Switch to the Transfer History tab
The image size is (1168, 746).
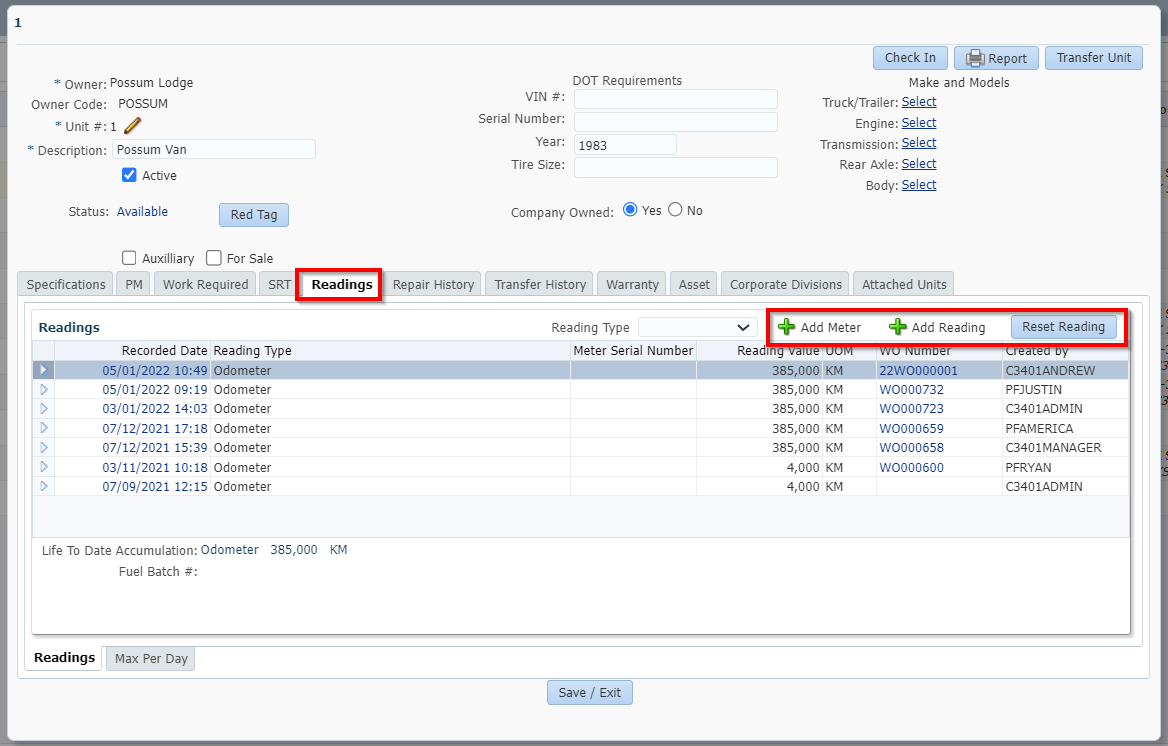click(x=540, y=284)
